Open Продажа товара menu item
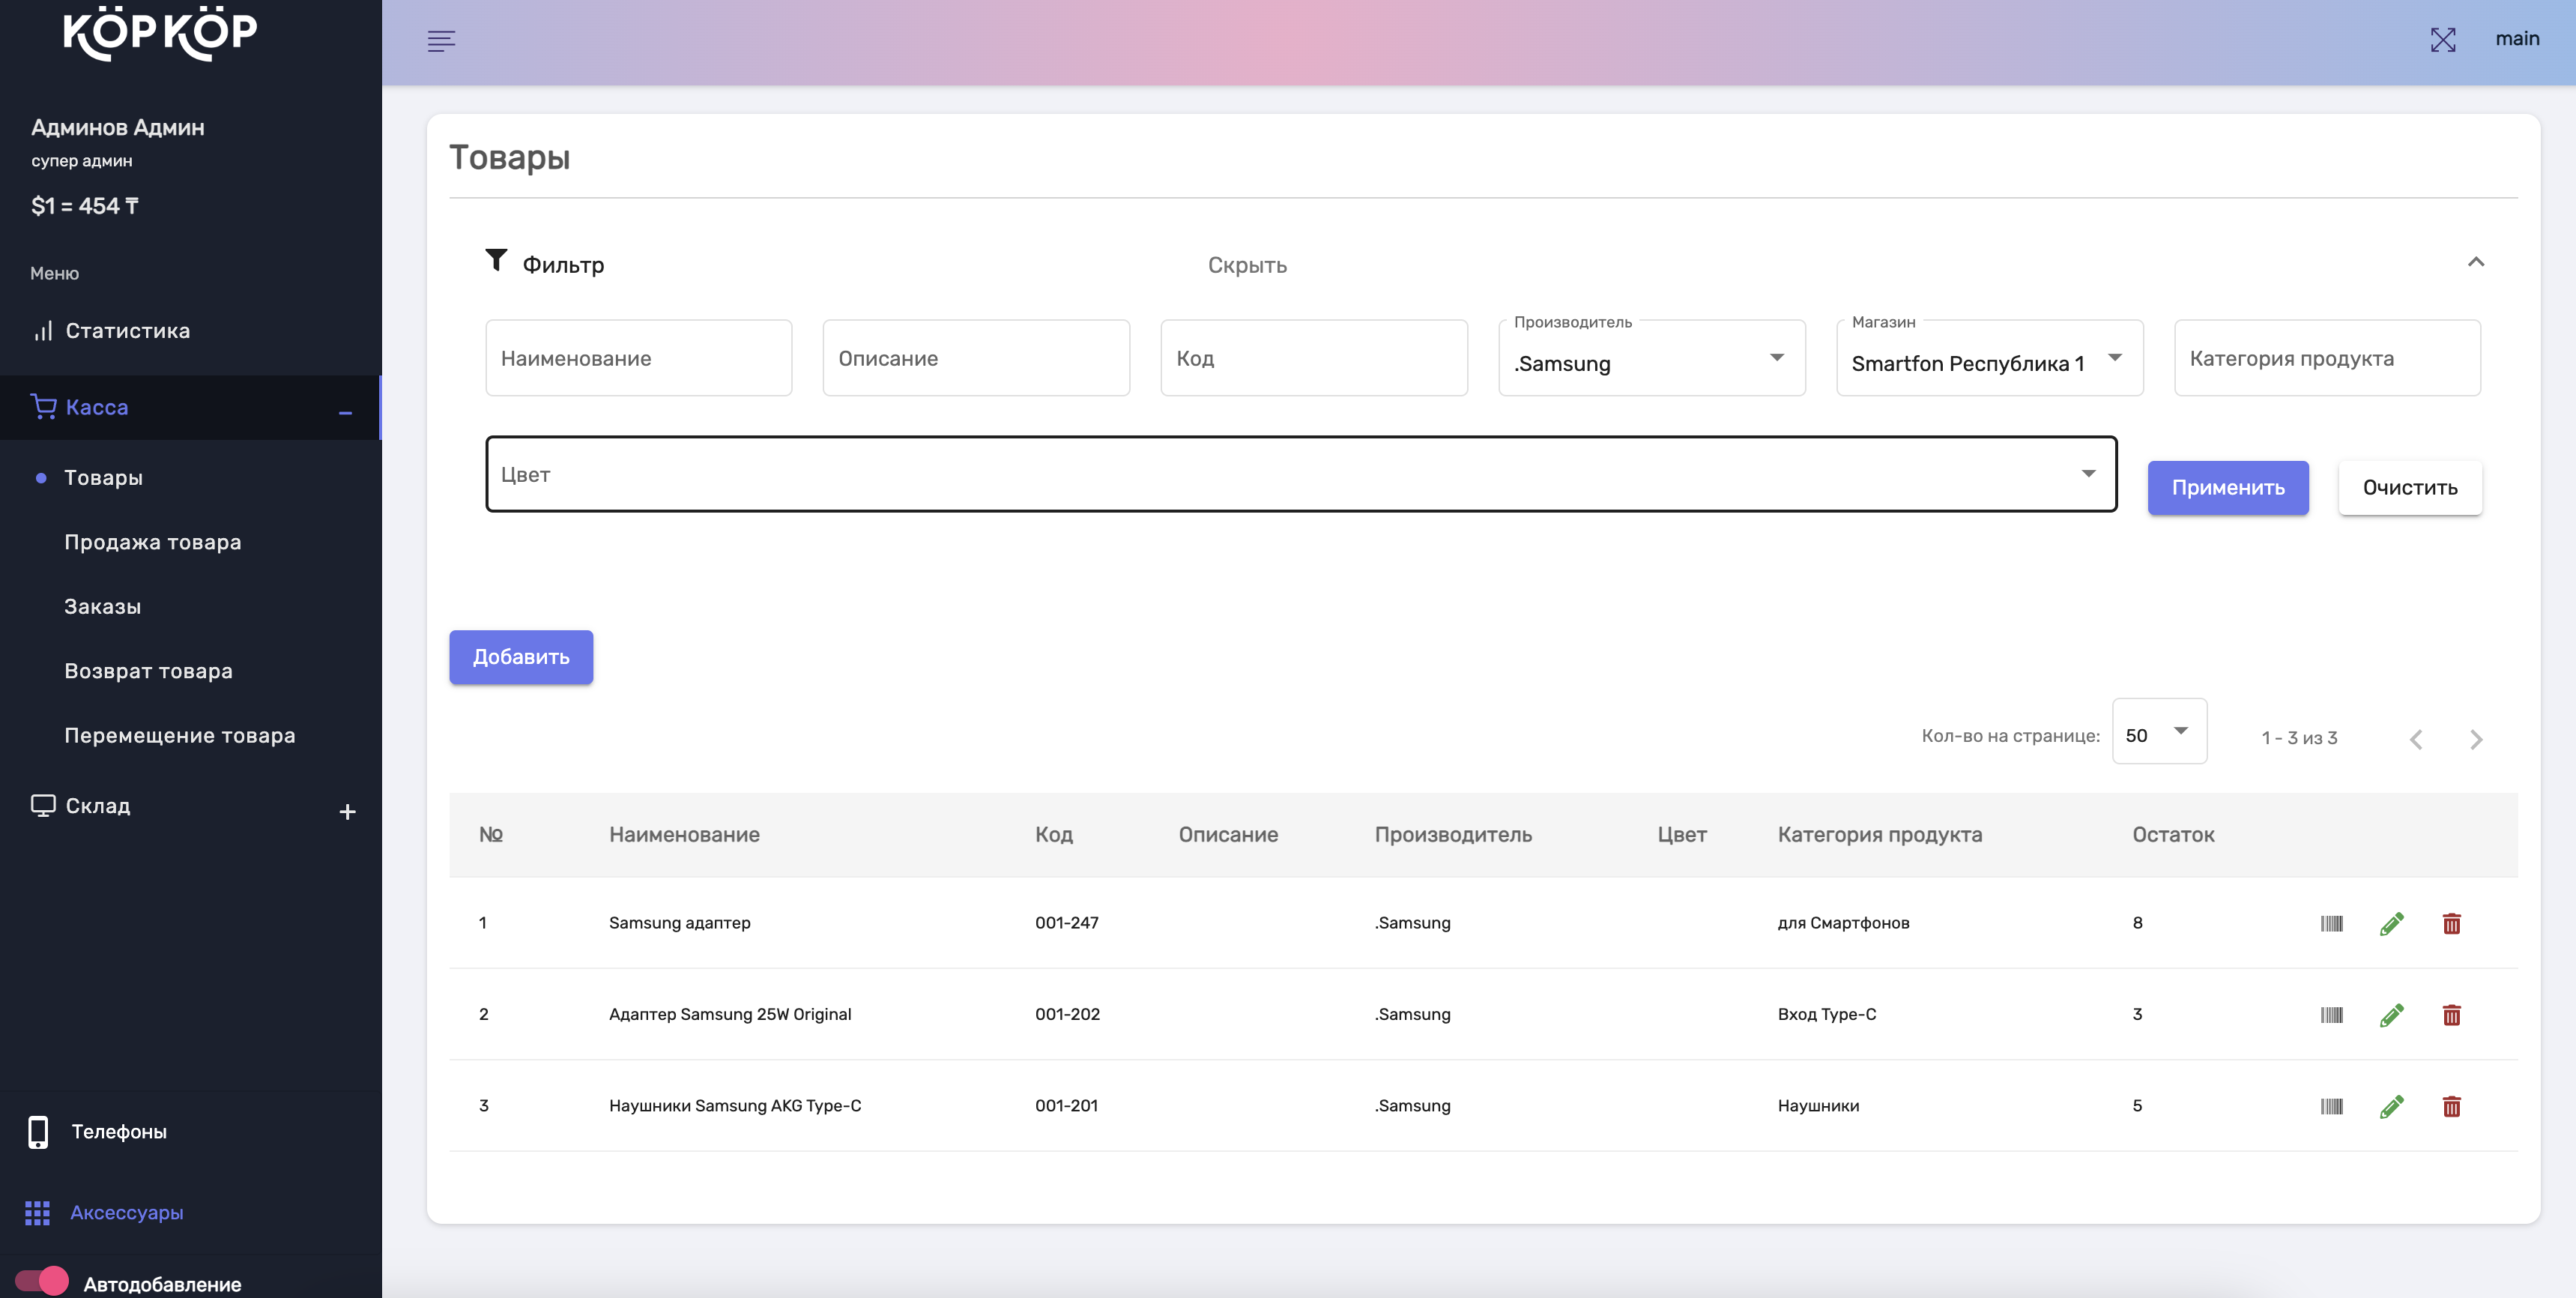The width and height of the screenshot is (2576, 1298). tap(152, 542)
